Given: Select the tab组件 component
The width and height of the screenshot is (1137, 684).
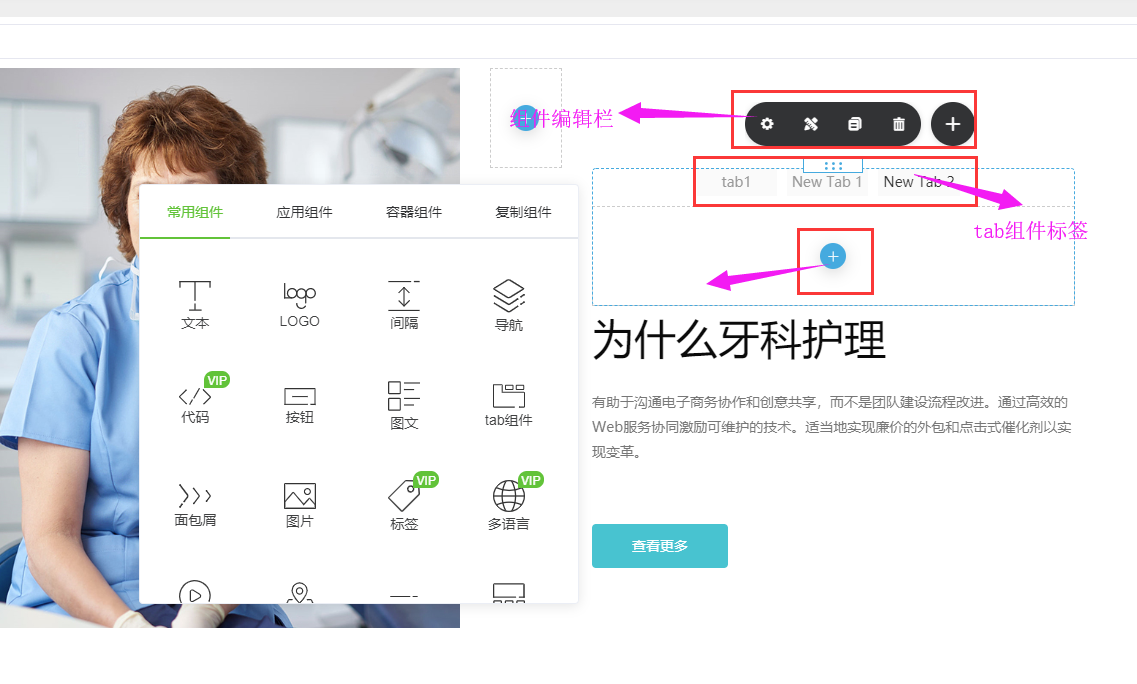Looking at the screenshot, I should point(508,405).
